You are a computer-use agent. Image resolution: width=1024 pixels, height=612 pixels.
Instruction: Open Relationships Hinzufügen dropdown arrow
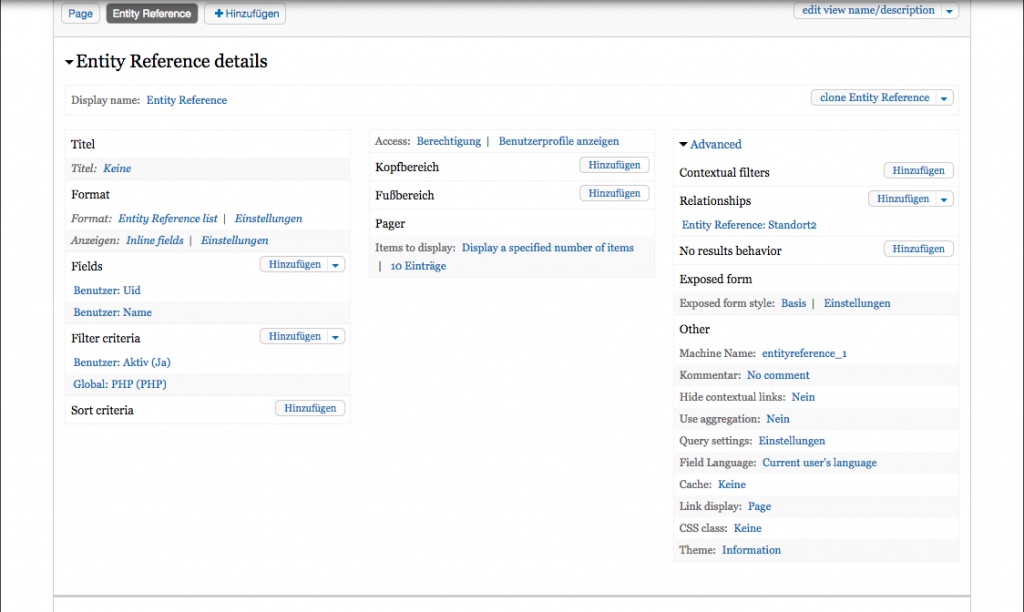945,200
